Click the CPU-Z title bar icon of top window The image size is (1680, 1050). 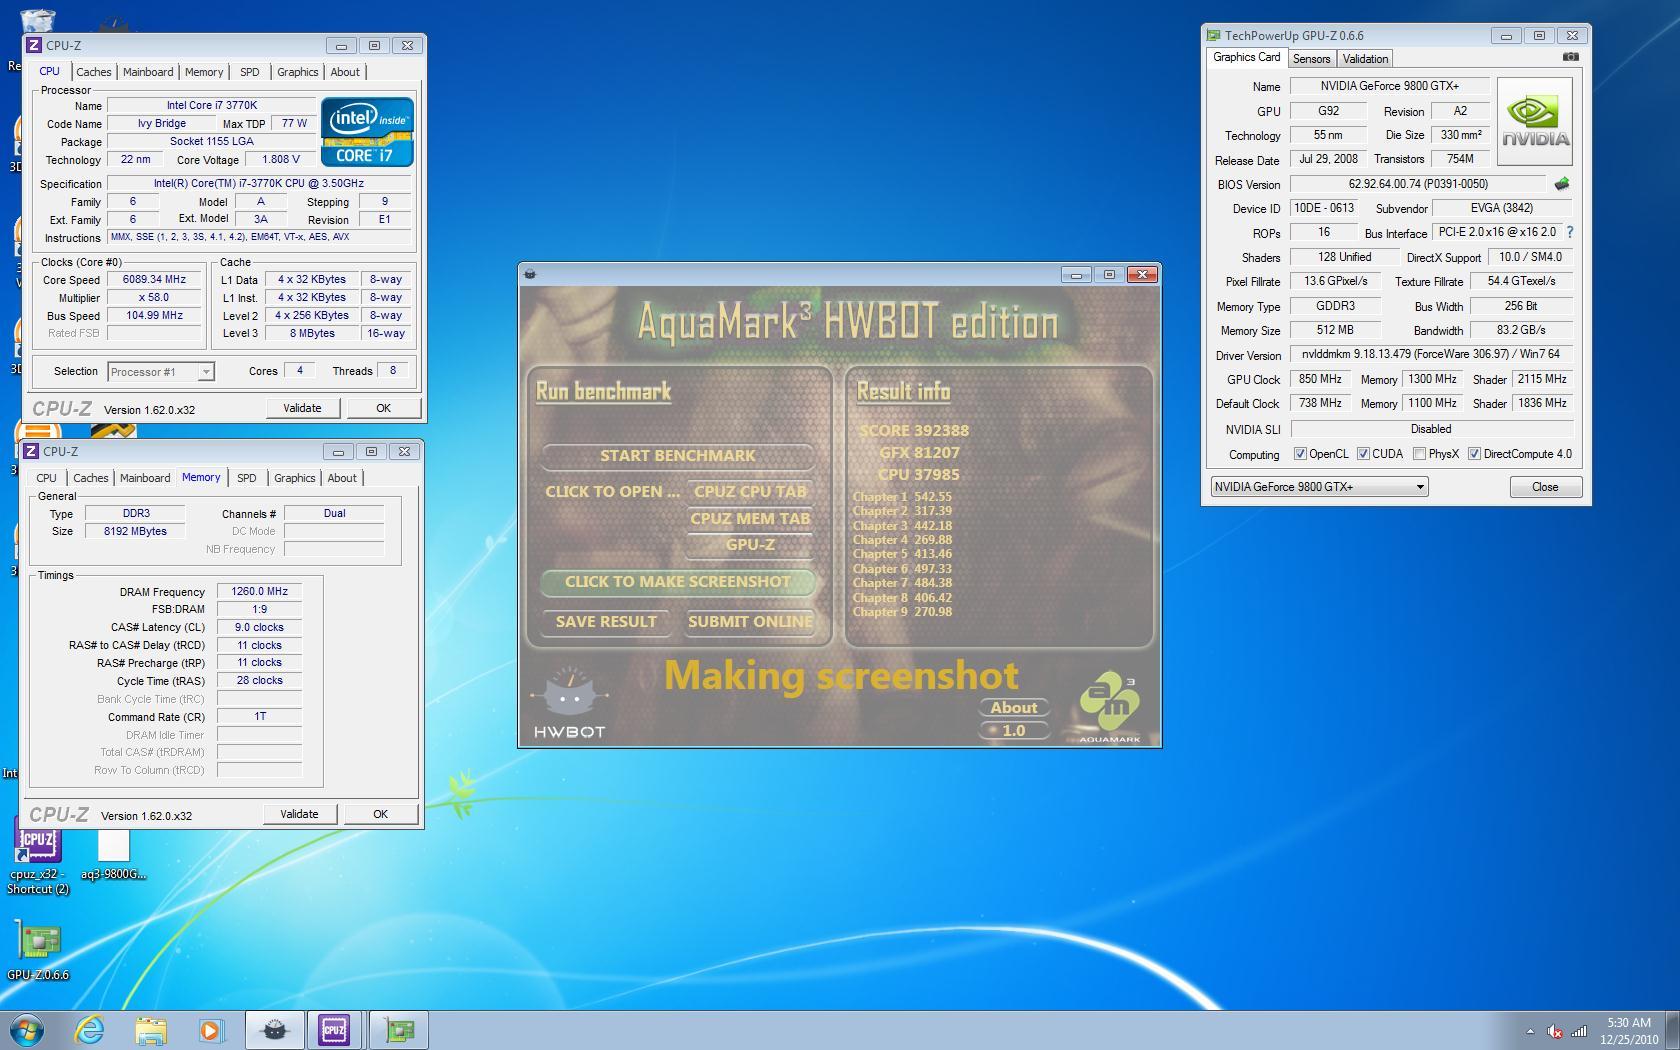[x=34, y=45]
